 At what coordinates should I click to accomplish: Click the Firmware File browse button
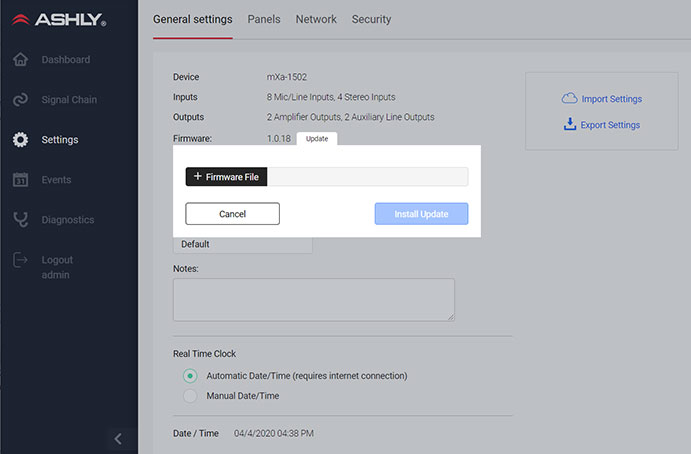click(226, 176)
